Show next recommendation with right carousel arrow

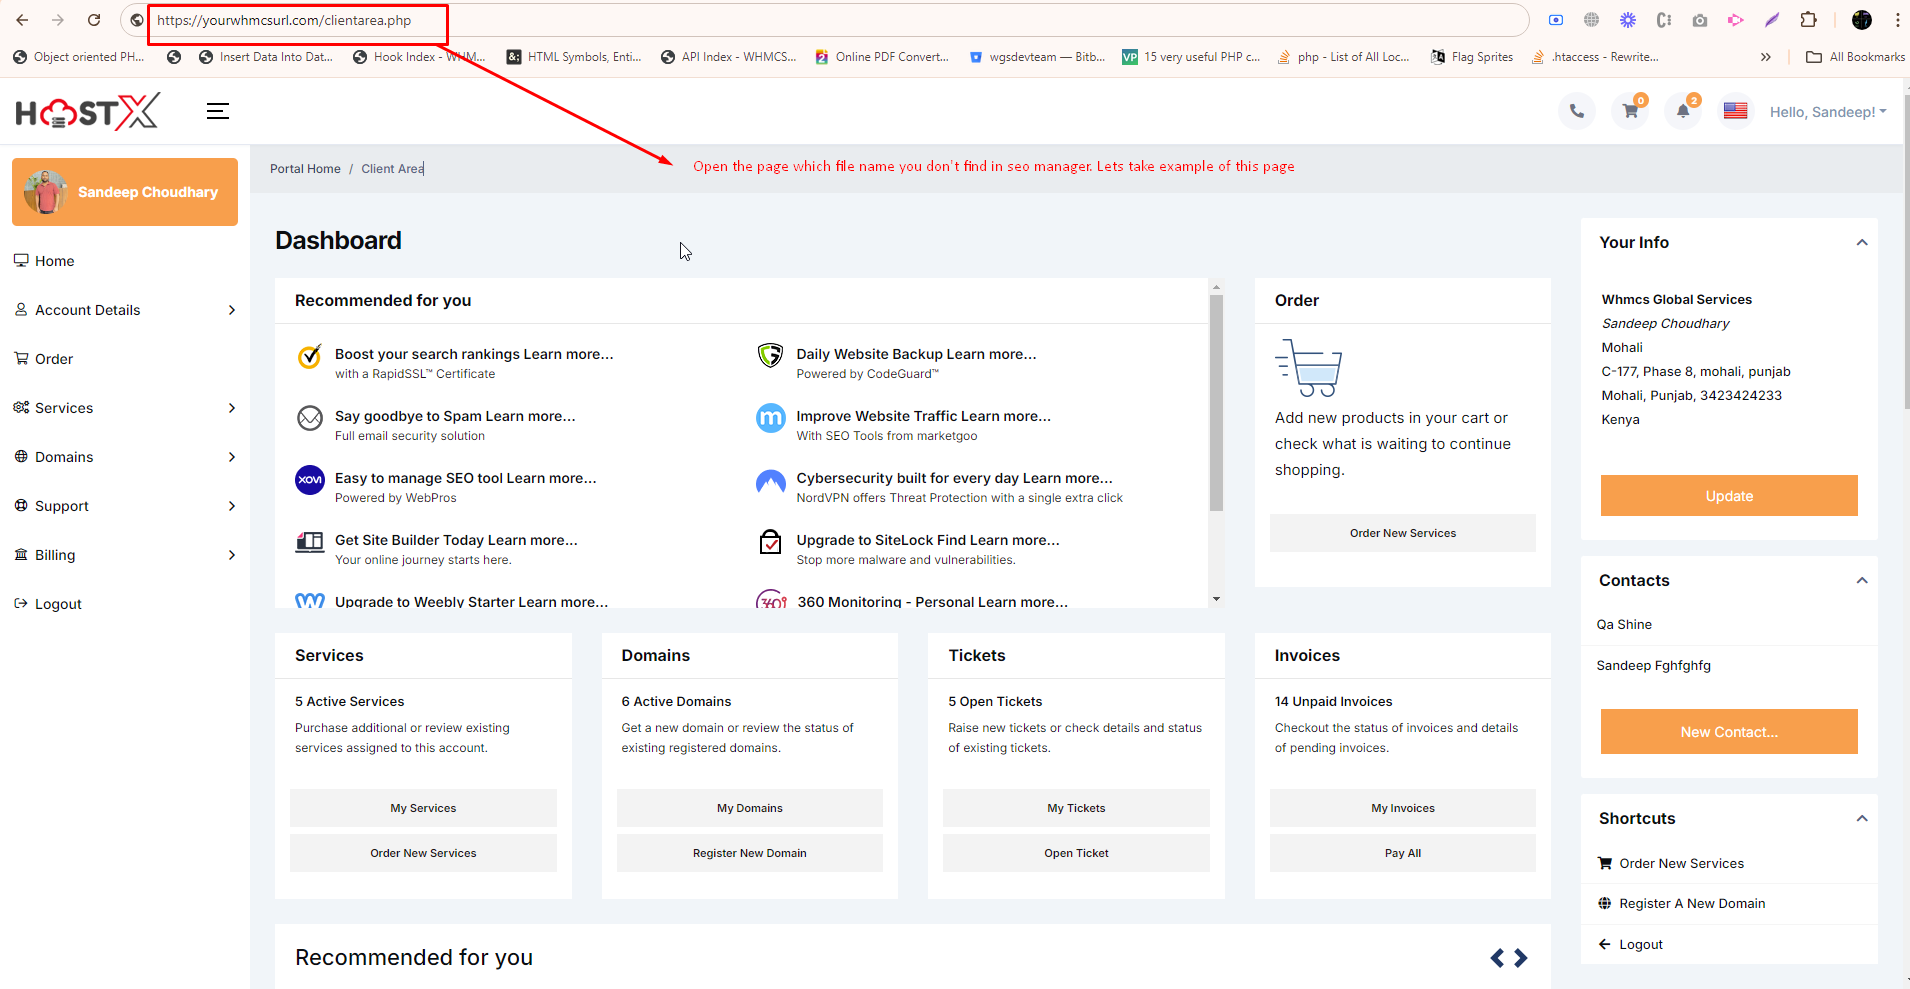point(1521,958)
